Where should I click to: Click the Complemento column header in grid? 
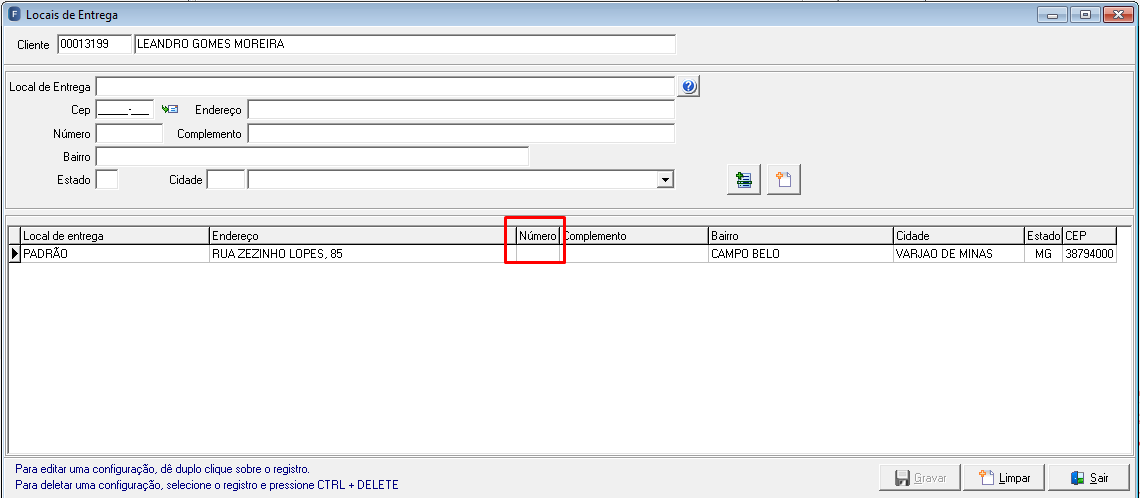pos(634,236)
